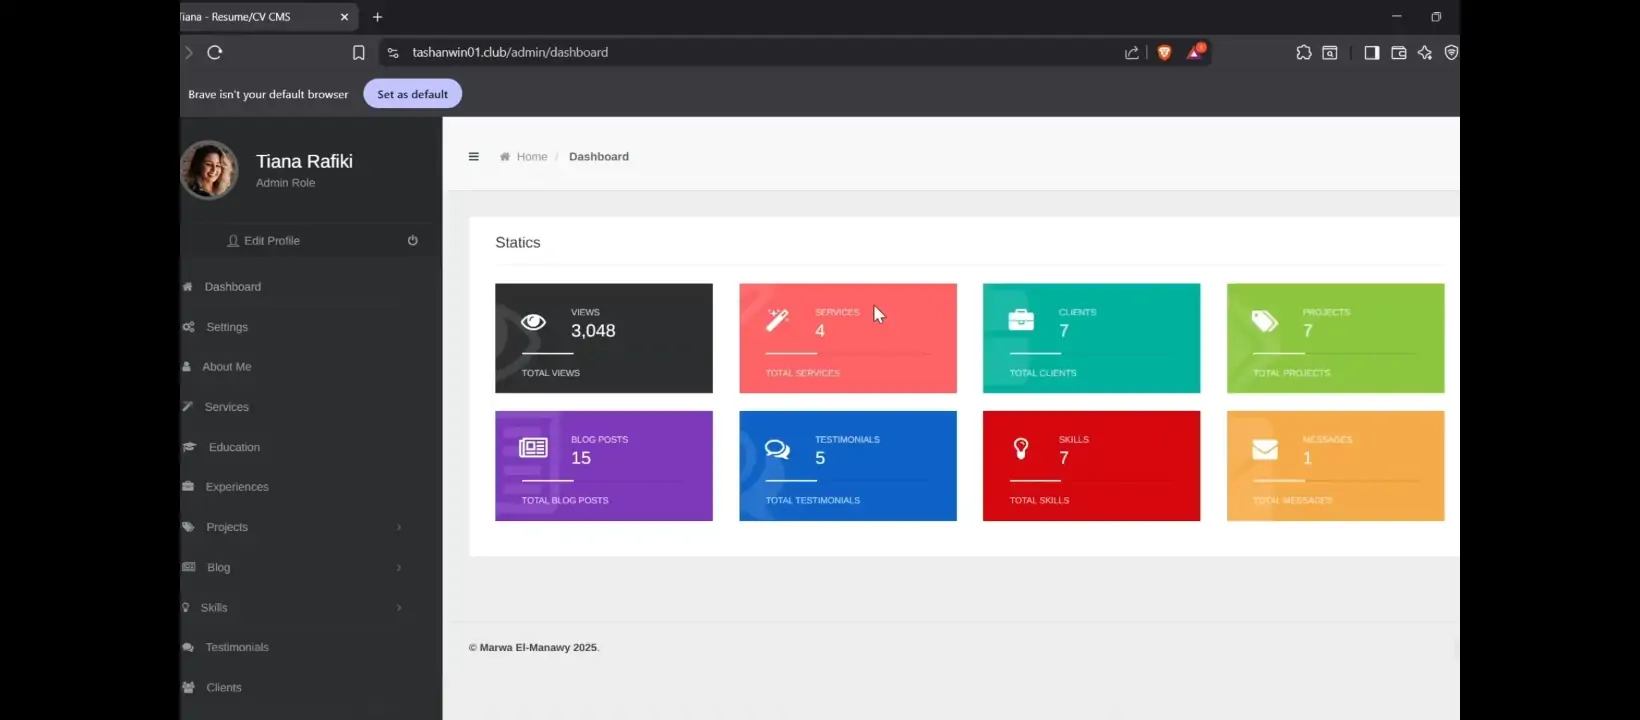Click the lightbulb icon on Skills card
The width and height of the screenshot is (1640, 720).
[x=1021, y=448]
